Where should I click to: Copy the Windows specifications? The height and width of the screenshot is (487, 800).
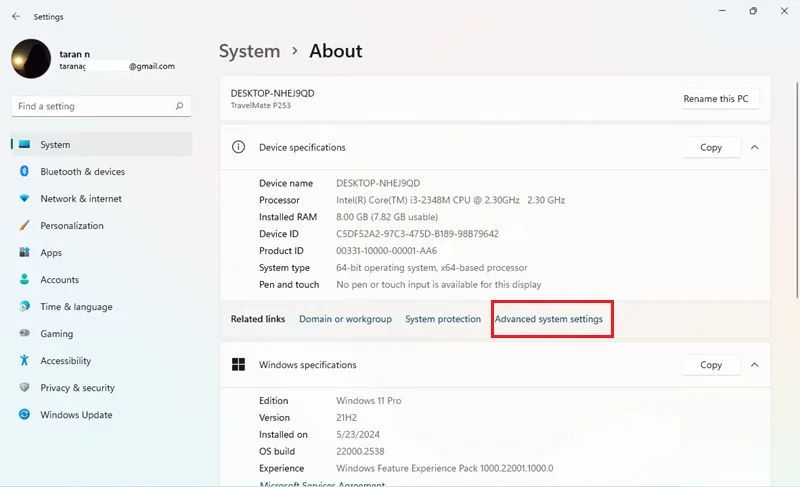[711, 365]
